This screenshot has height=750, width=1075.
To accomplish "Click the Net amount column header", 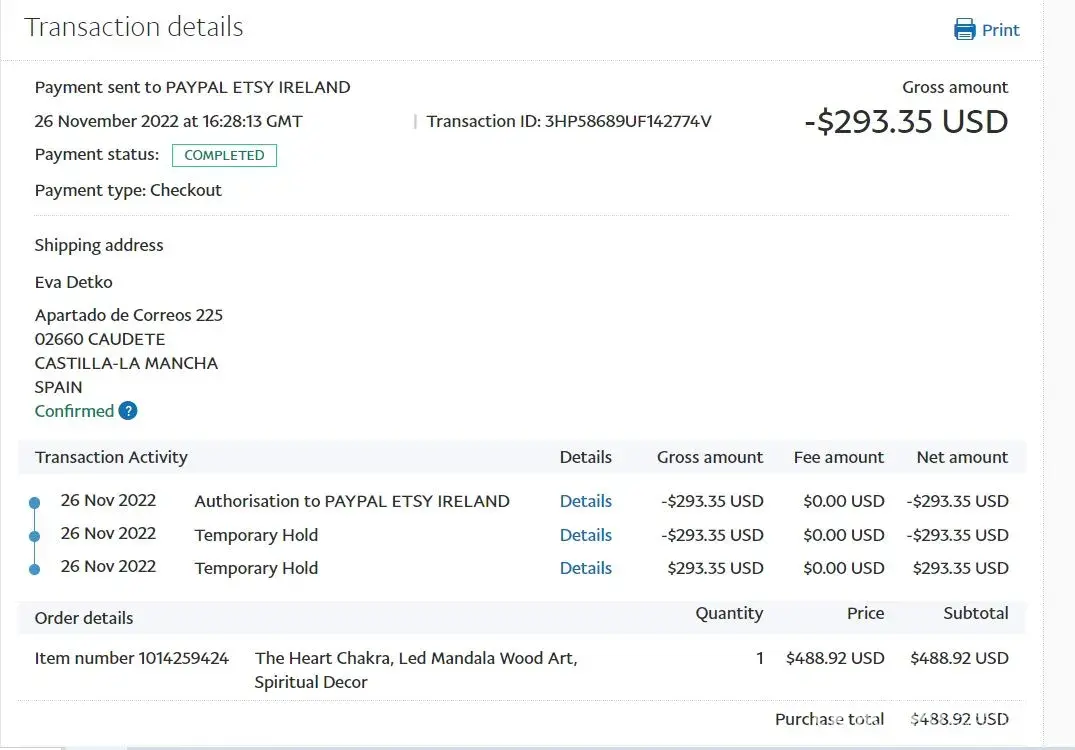I will pos(962,457).
